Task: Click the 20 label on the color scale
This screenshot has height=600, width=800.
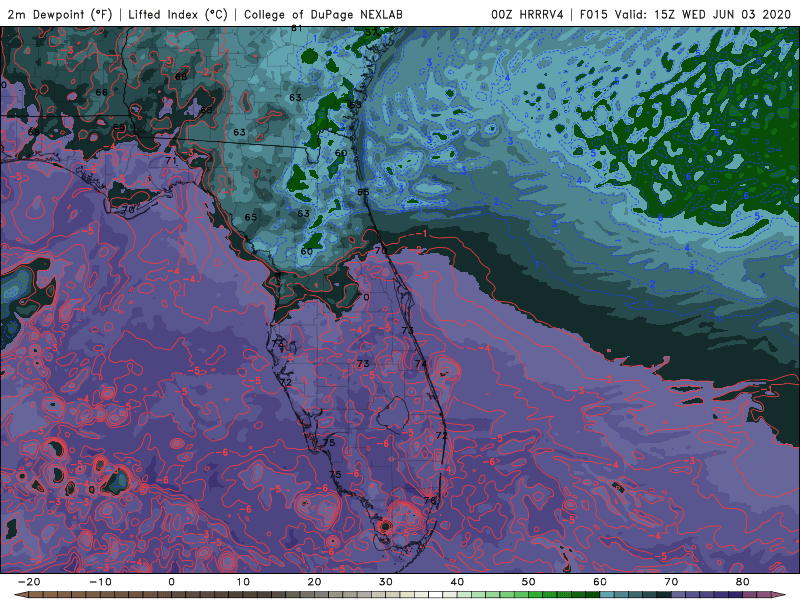Action: pos(314,582)
